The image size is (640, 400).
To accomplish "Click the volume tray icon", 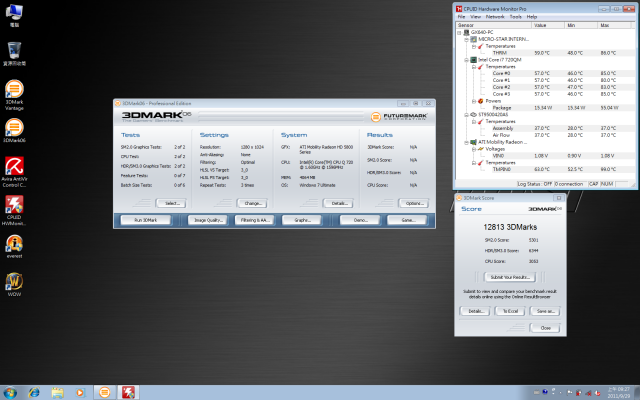I will [x=598, y=393].
